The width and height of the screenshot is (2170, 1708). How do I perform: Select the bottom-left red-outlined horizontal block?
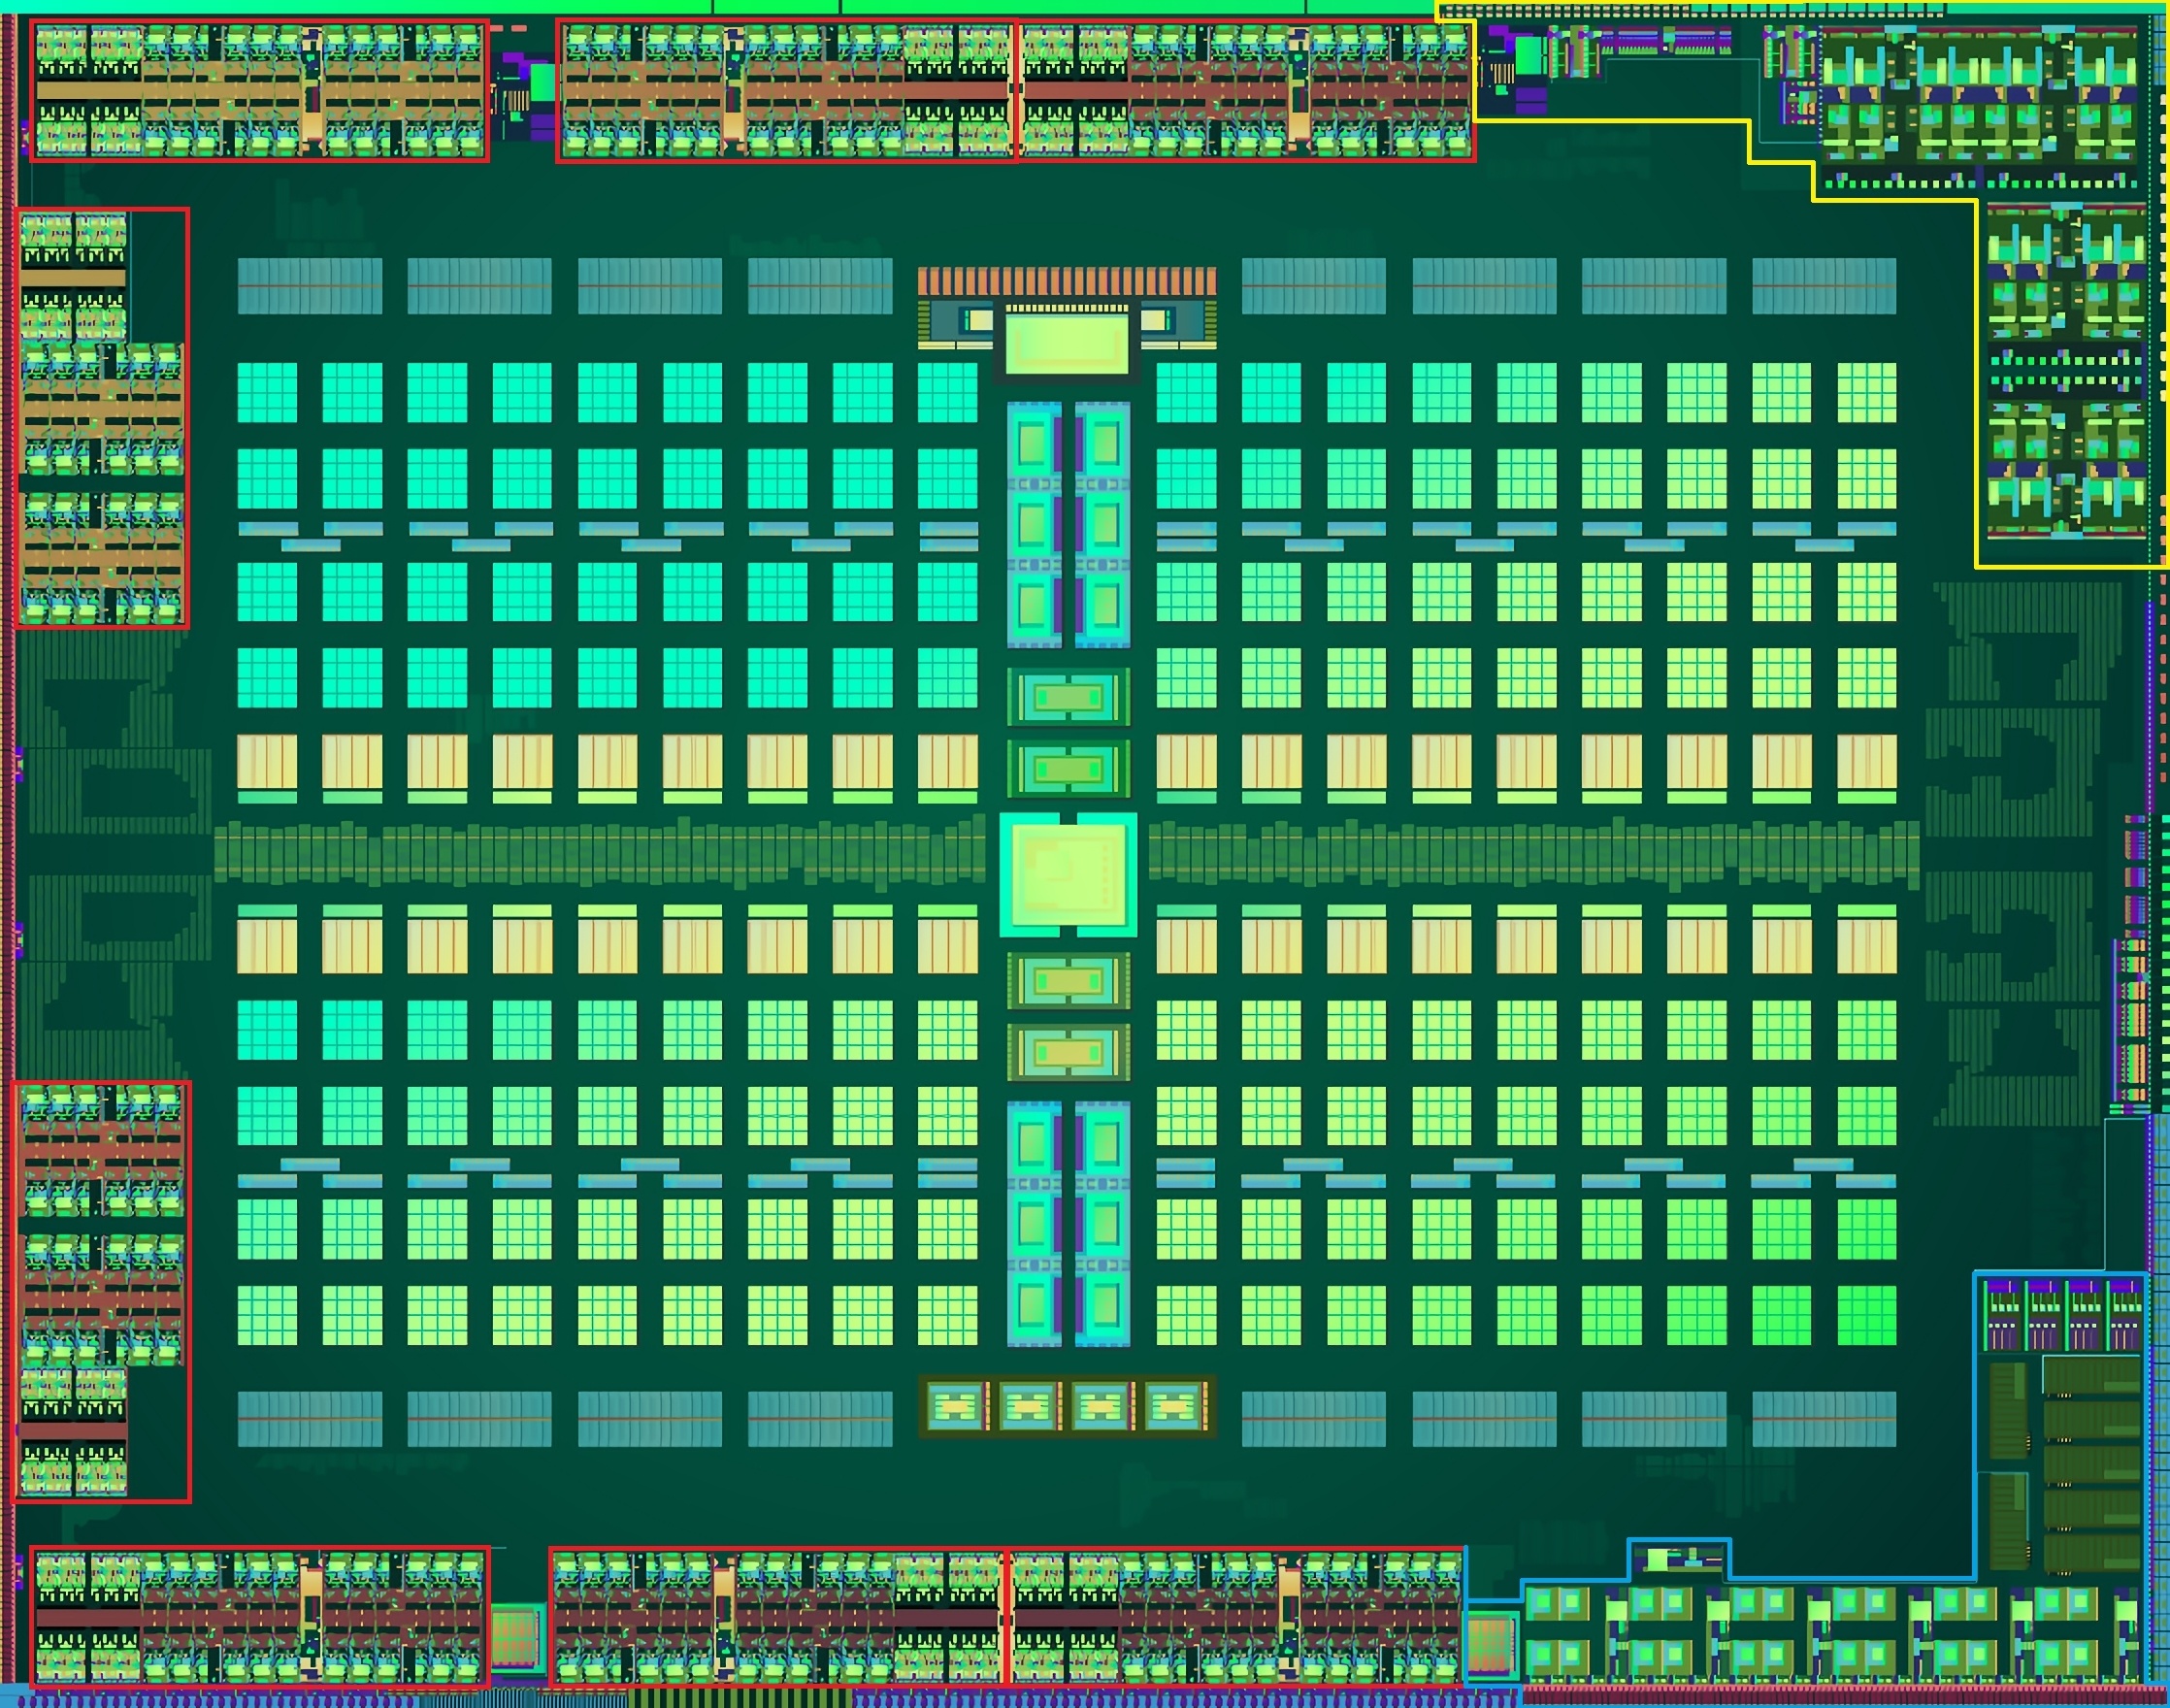click(x=259, y=1617)
